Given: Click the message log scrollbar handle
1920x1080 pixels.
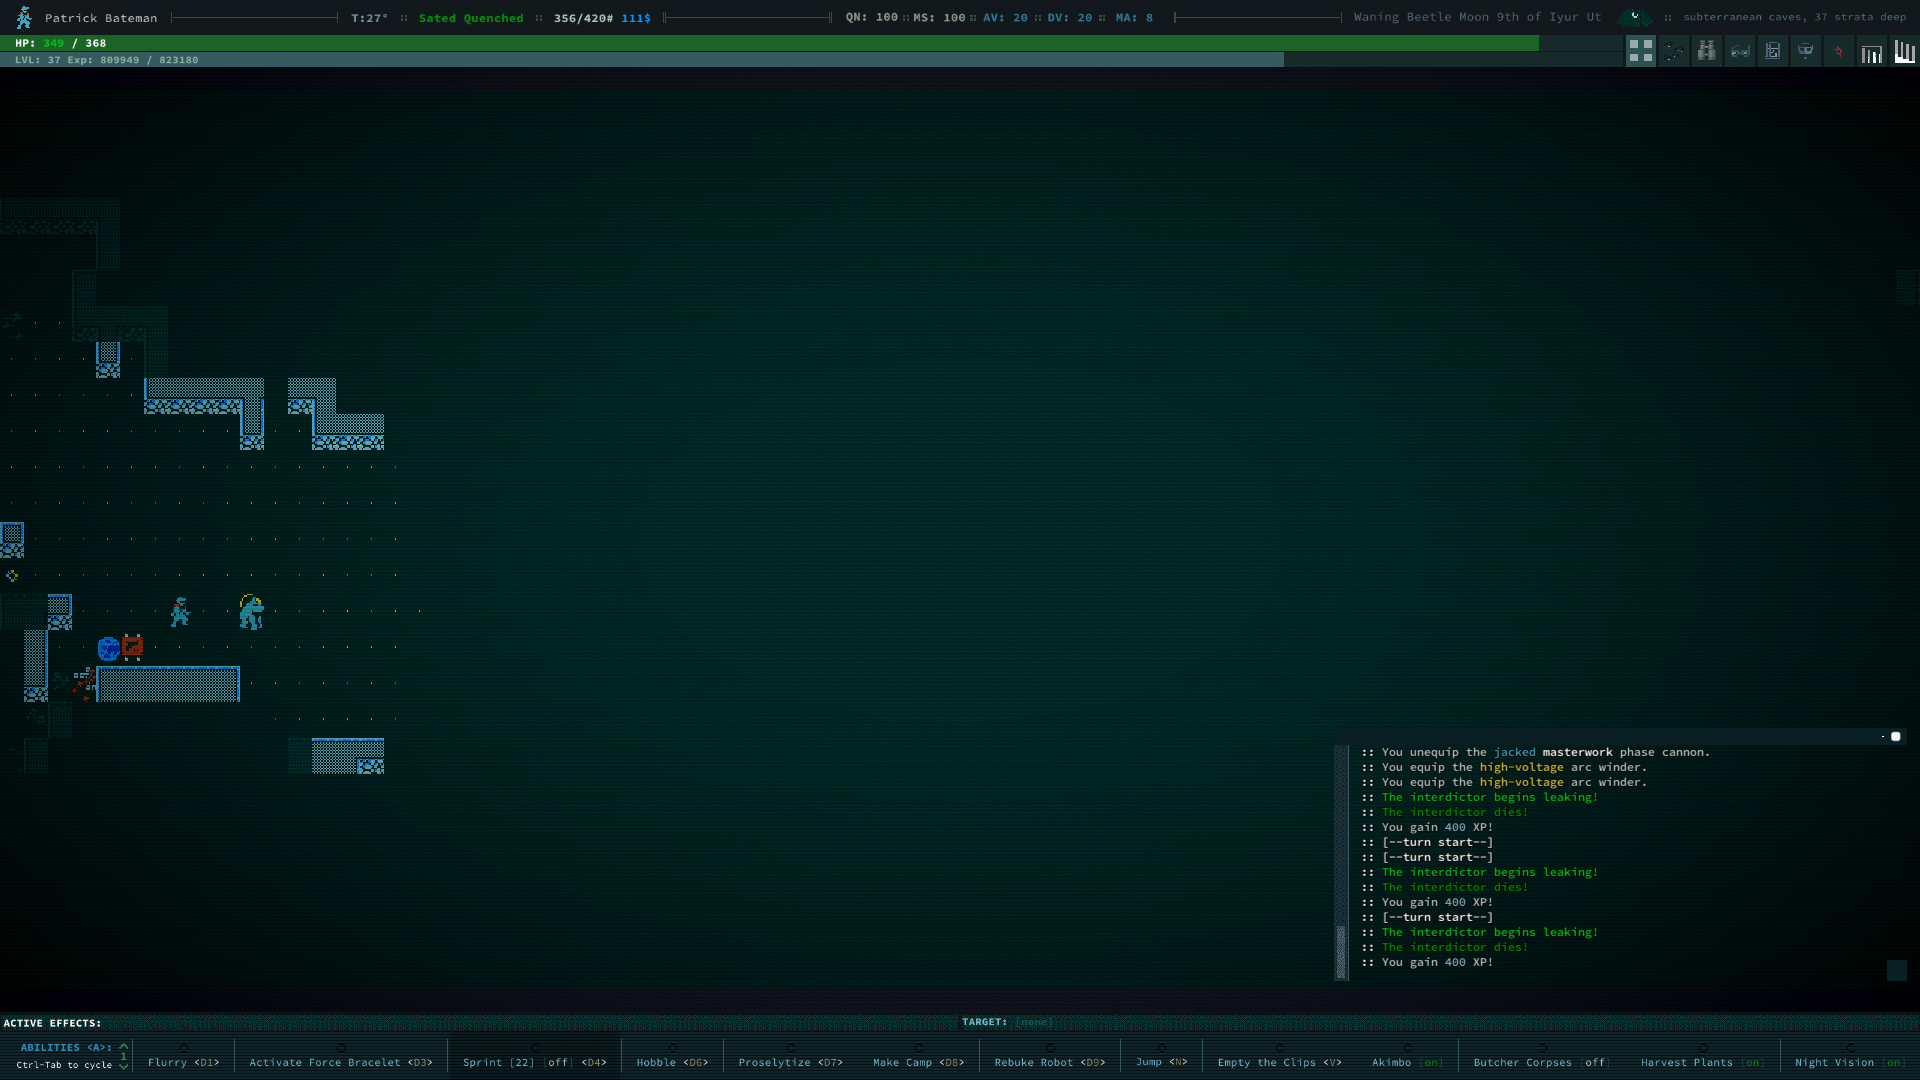Looking at the screenshot, I should pos(1341,951).
